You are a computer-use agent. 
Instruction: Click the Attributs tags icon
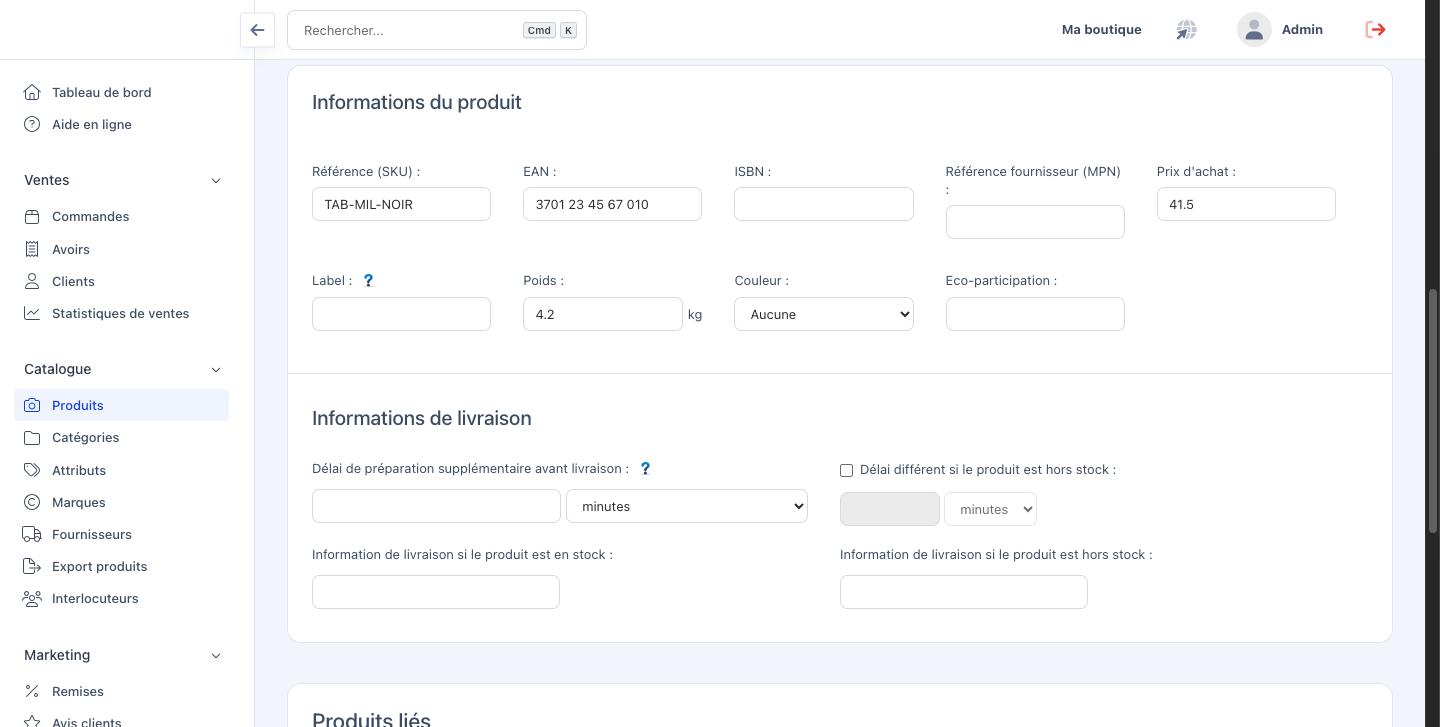click(x=32, y=470)
